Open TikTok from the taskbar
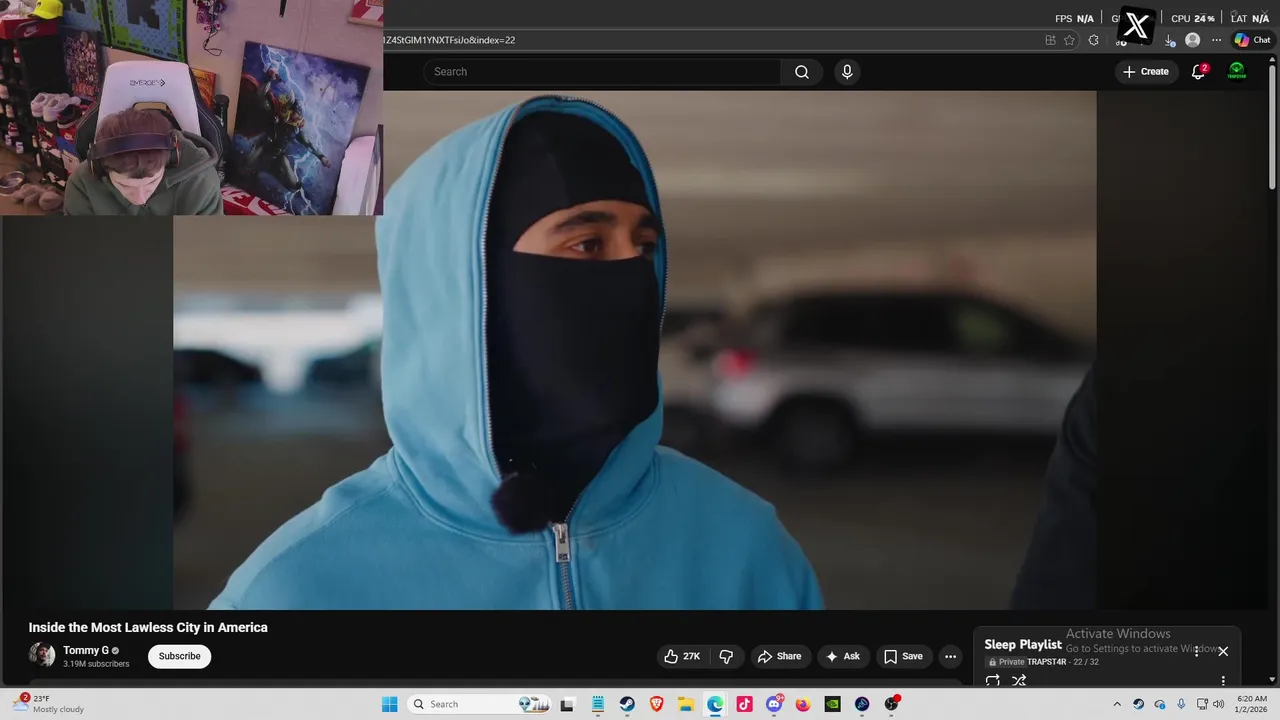The image size is (1280, 720). pyautogui.click(x=744, y=704)
